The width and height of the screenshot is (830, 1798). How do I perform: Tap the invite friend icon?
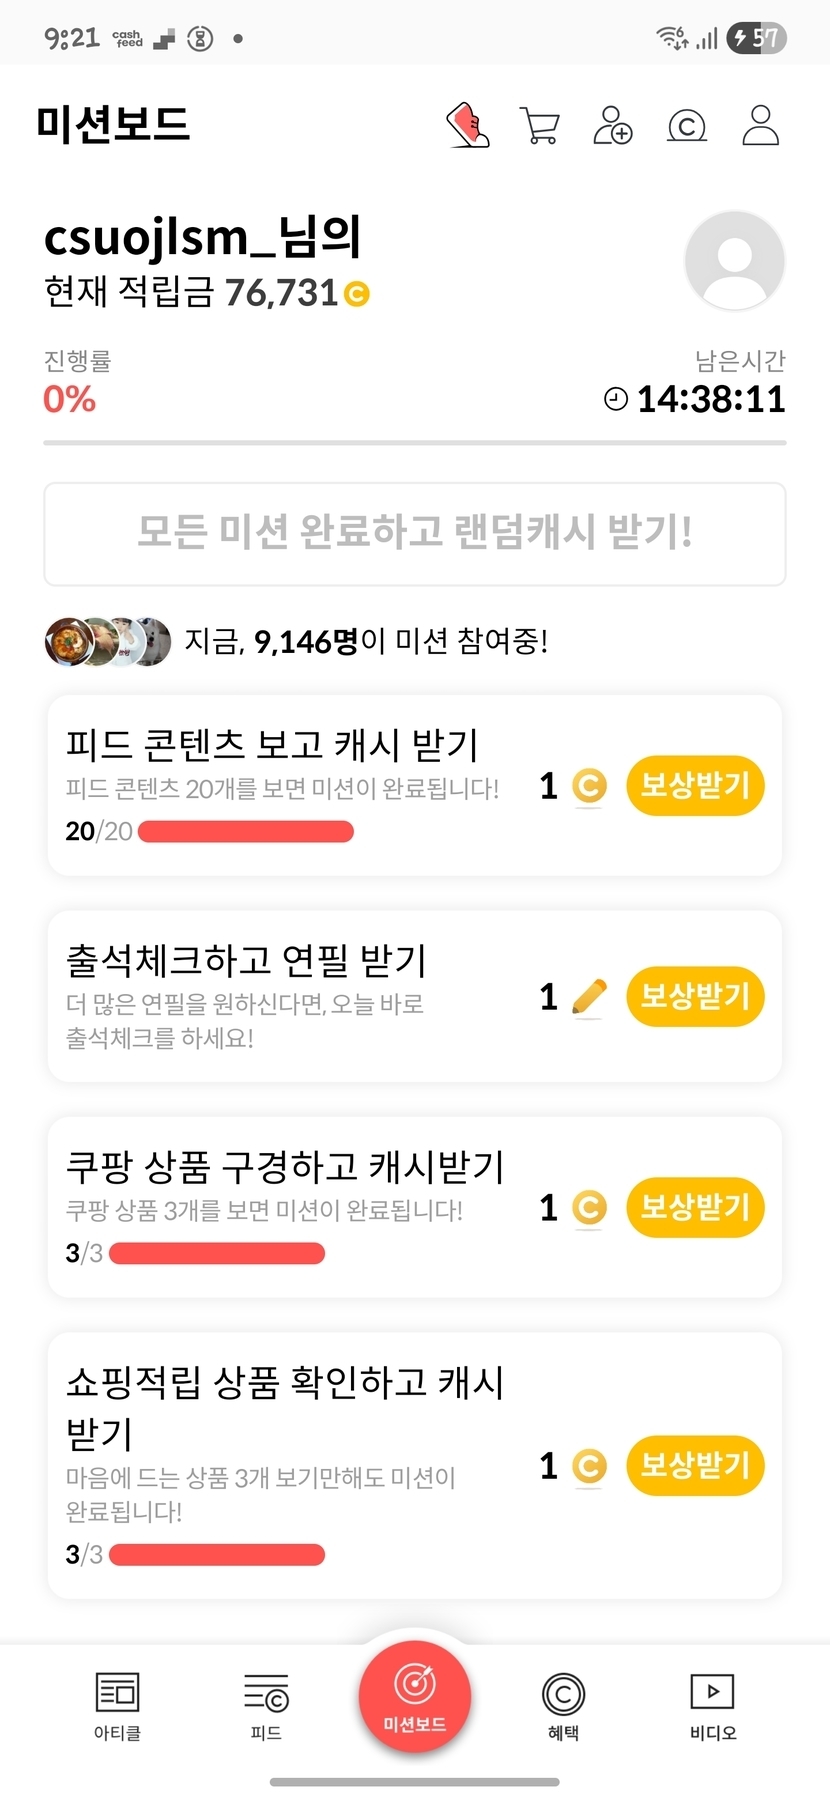[612, 126]
